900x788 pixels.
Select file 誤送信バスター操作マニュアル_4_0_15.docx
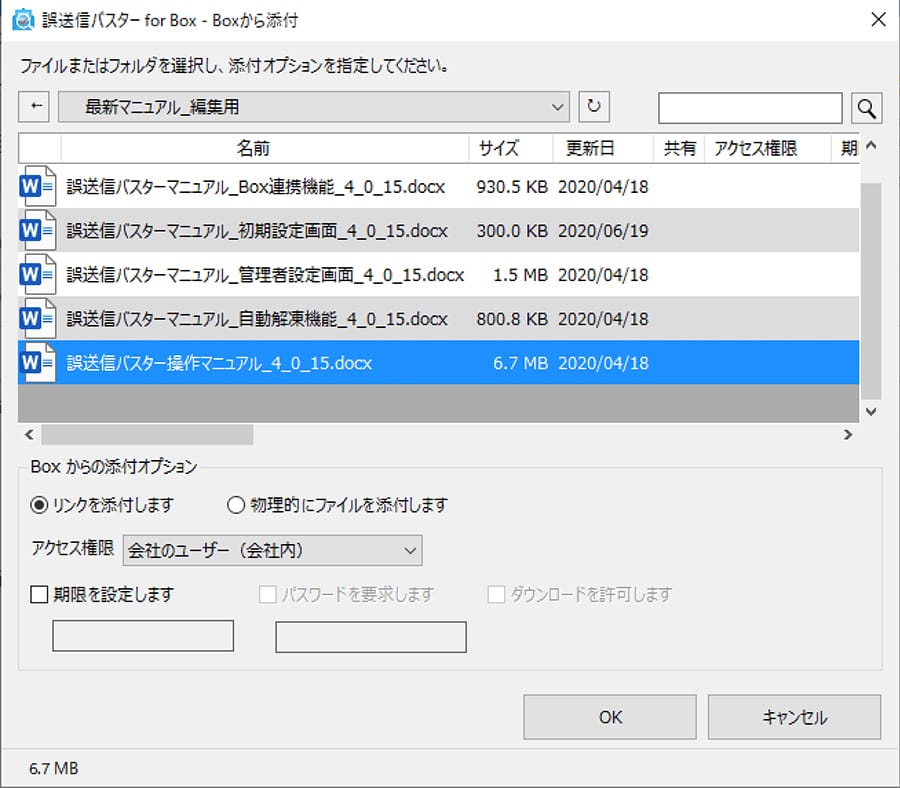pos(439,363)
